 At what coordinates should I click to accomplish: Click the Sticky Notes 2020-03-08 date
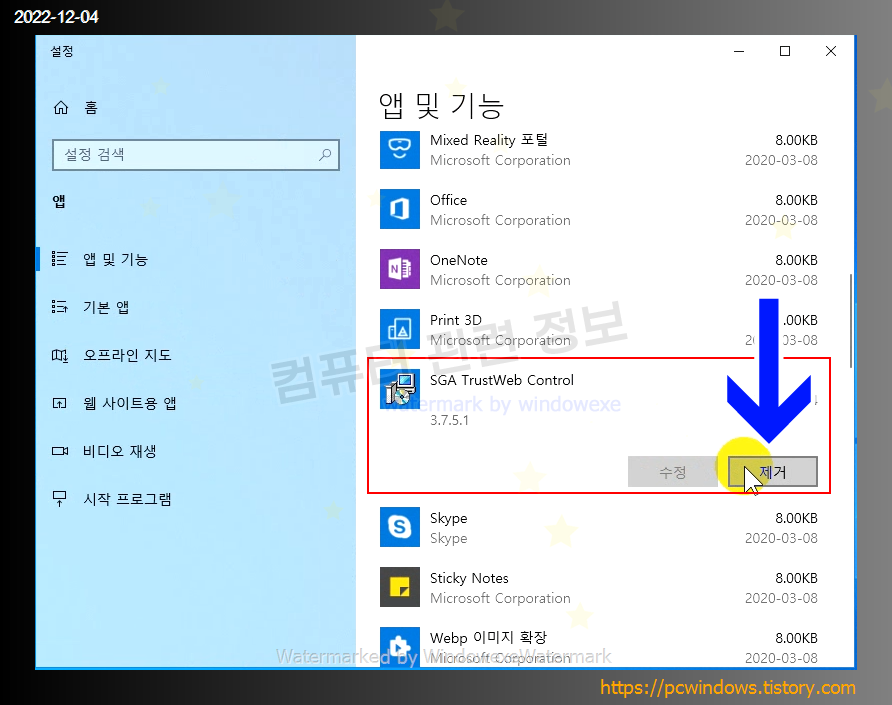coord(781,598)
